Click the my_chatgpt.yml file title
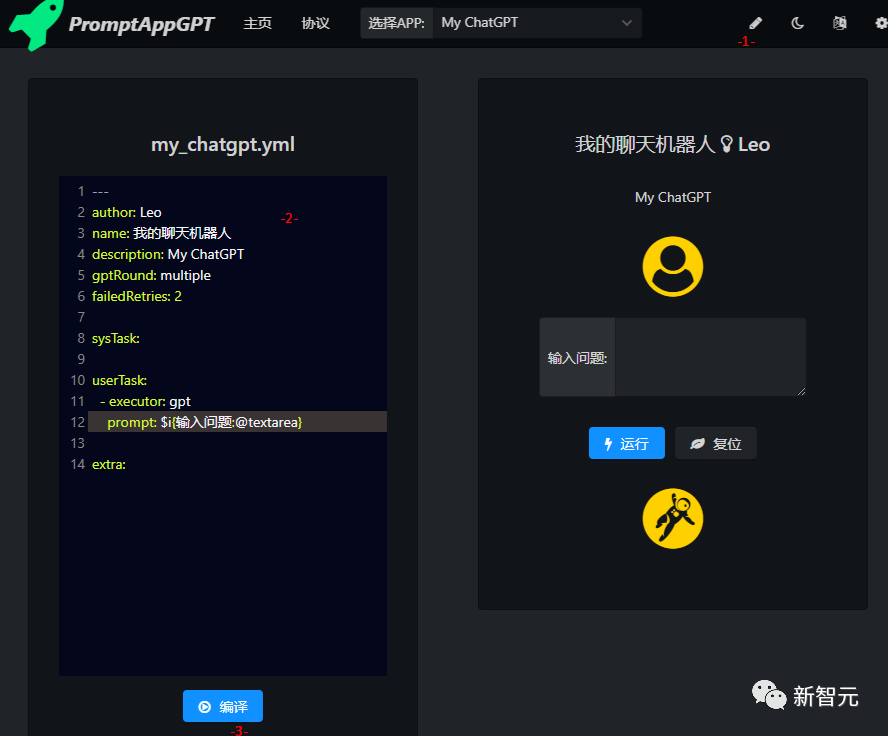This screenshot has width=888, height=736. click(223, 144)
